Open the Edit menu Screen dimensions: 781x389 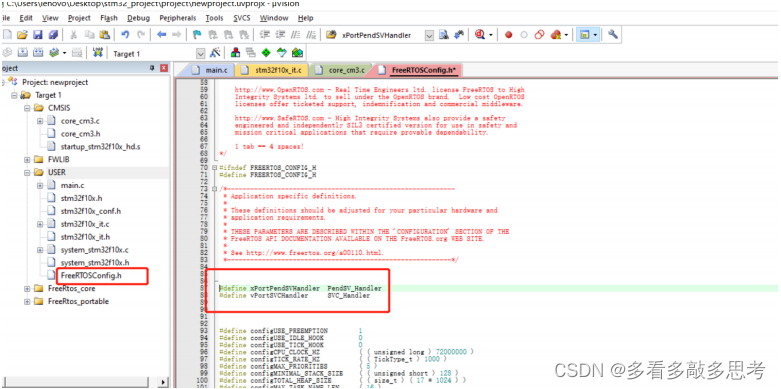pos(26,18)
